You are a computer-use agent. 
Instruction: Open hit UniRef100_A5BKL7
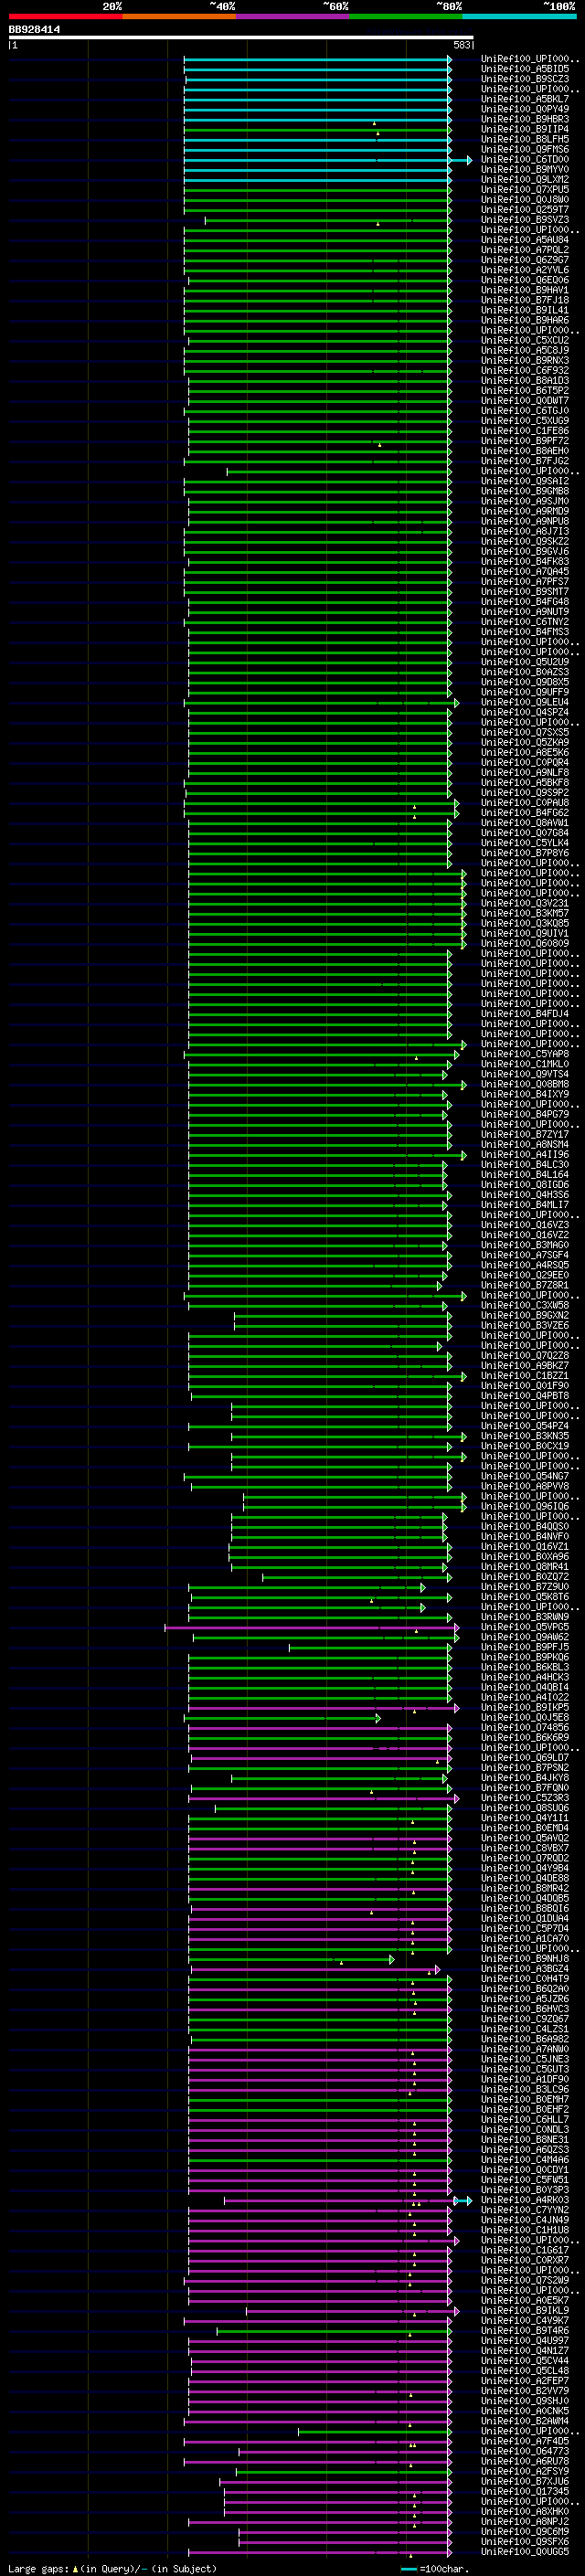(x=525, y=100)
